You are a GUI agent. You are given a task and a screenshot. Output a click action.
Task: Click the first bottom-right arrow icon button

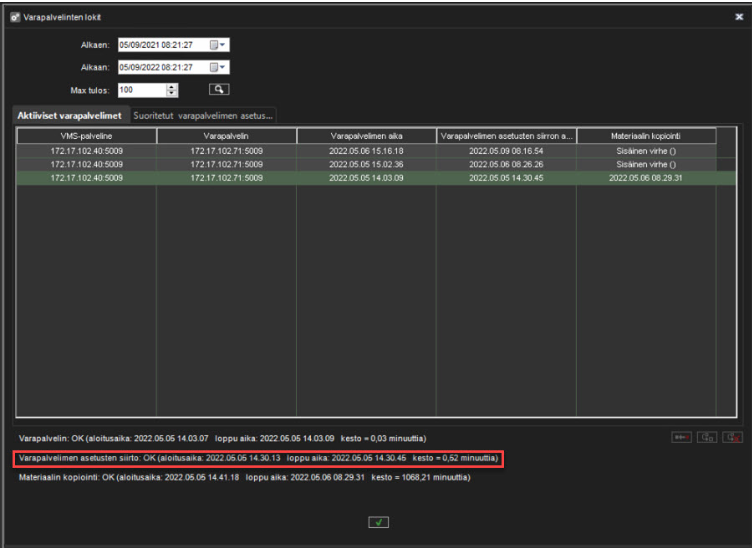coord(682,437)
